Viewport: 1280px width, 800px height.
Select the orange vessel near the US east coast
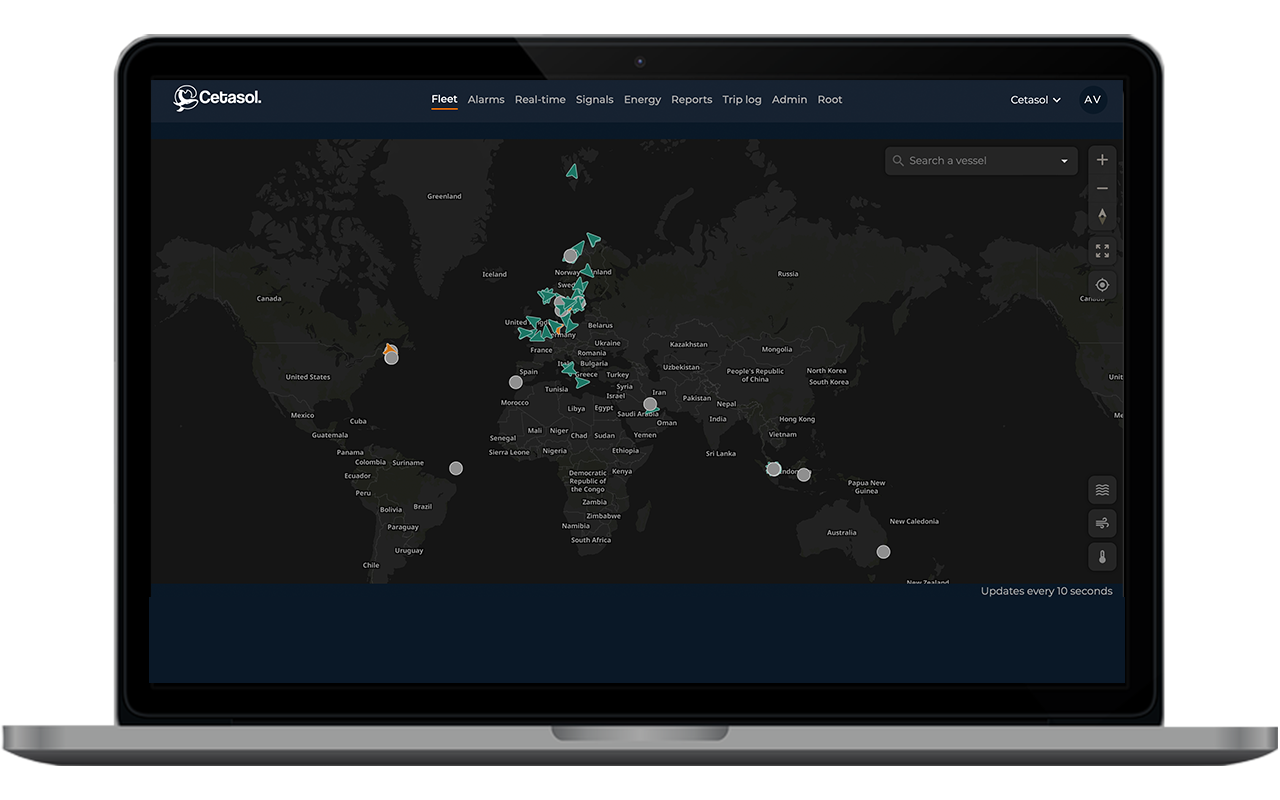(x=389, y=349)
